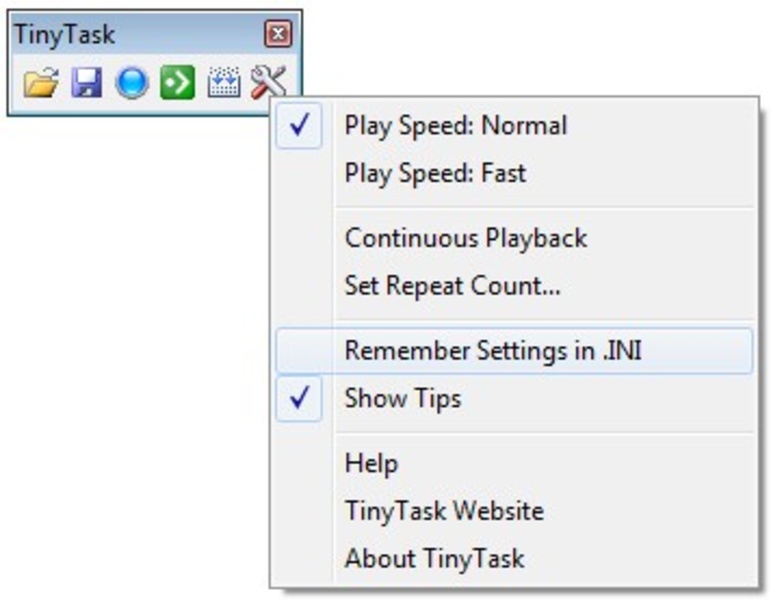771x600 pixels.
Task: Disable the Show Tips option
Action: pyautogui.click(x=402, y=398)
